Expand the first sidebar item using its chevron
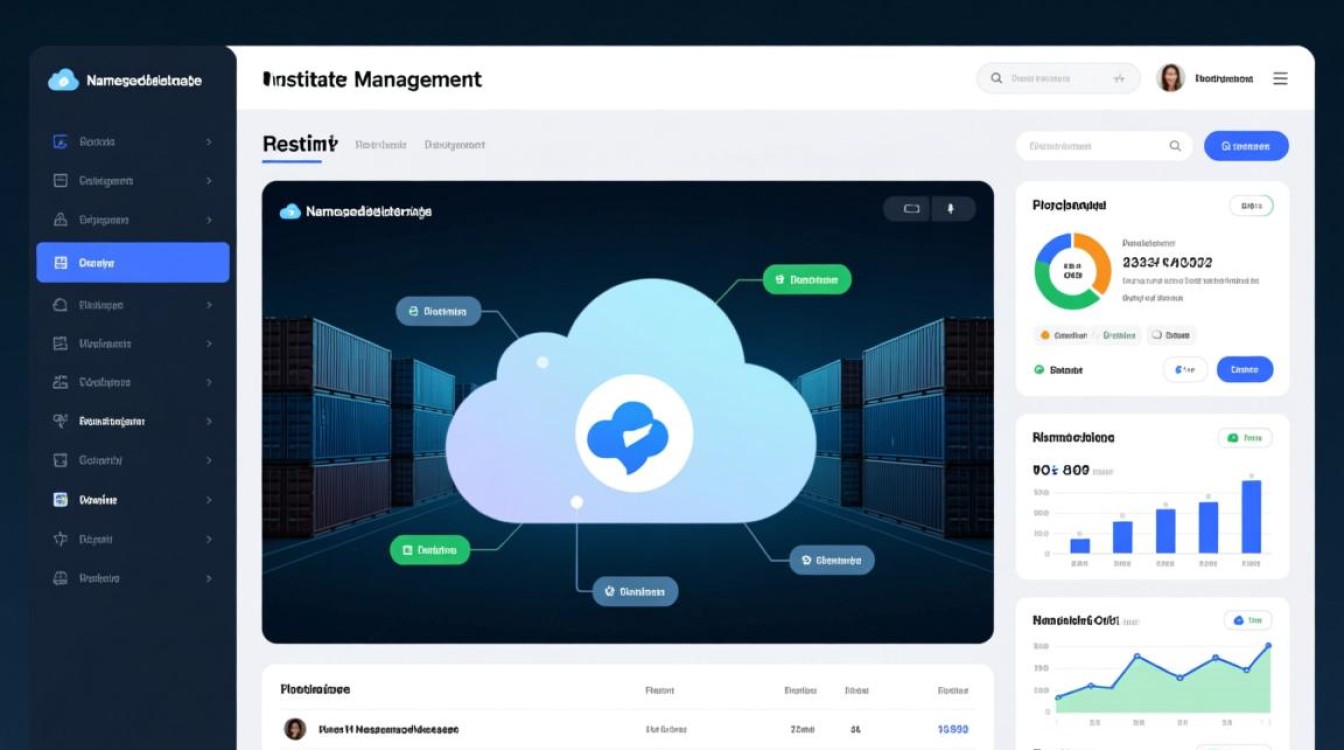 [208, 142]
